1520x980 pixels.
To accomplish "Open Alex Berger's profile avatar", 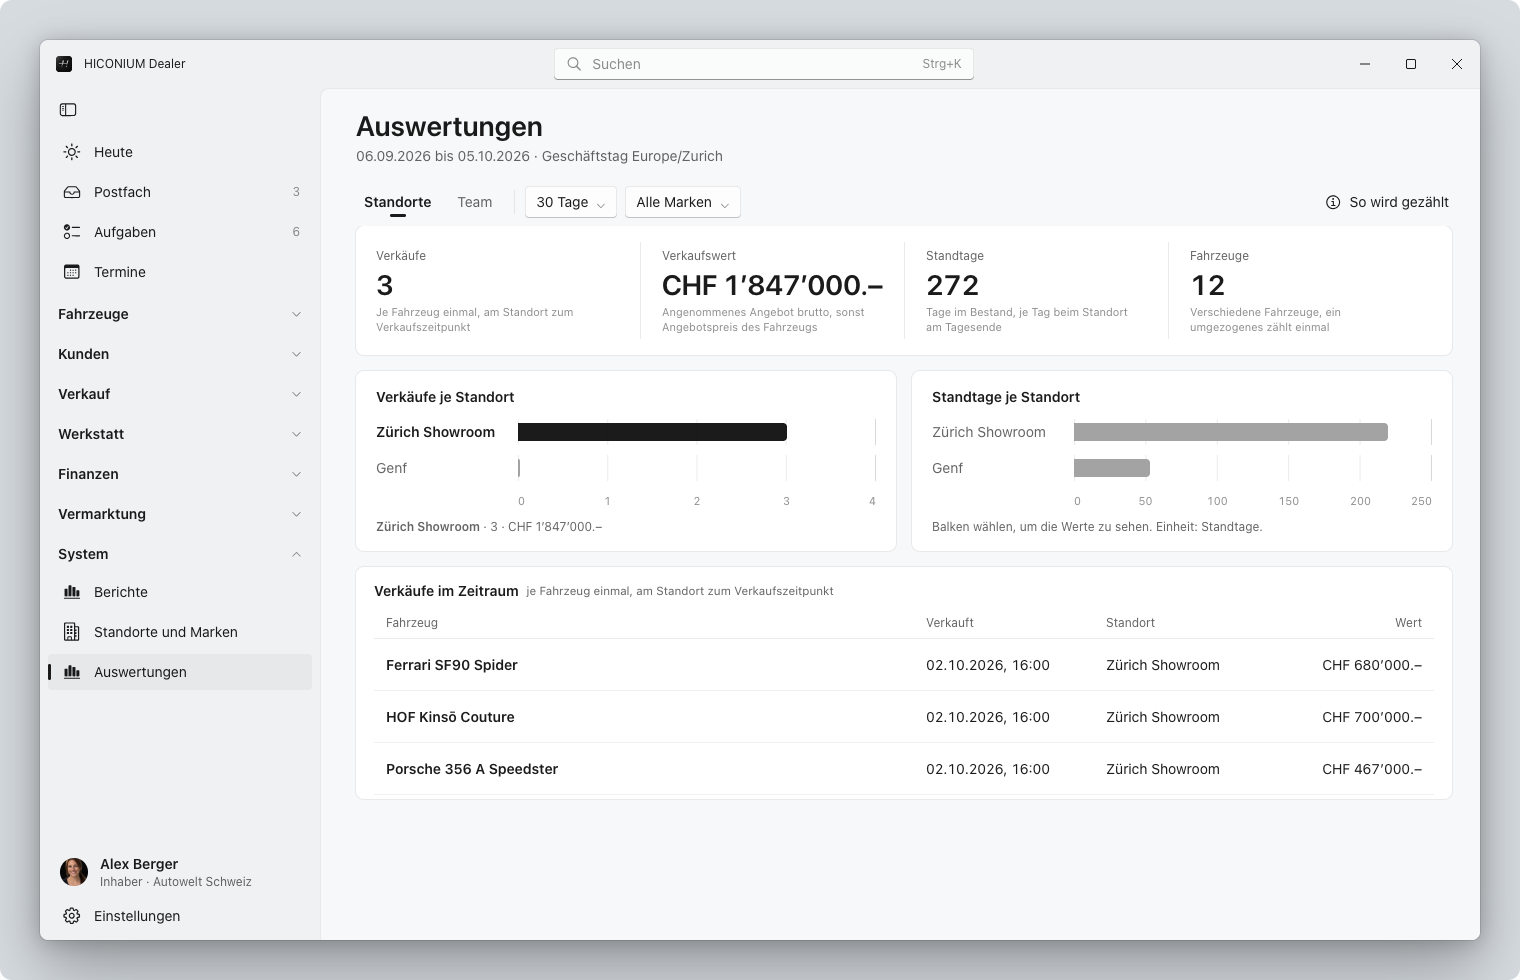I will pos(74,872).
